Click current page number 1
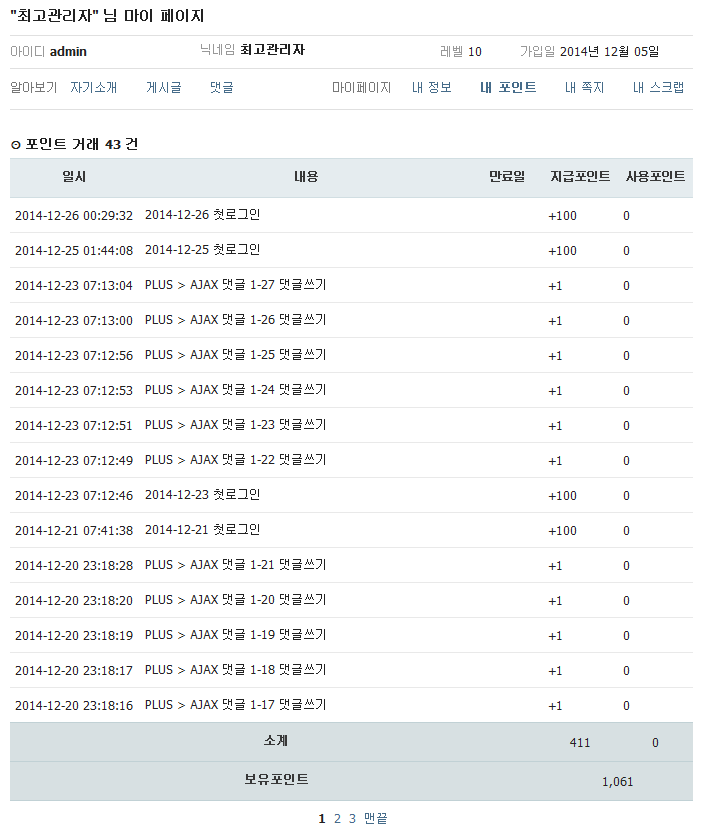The width and height of the screenshot is (711, 835). tap(322, 819)
